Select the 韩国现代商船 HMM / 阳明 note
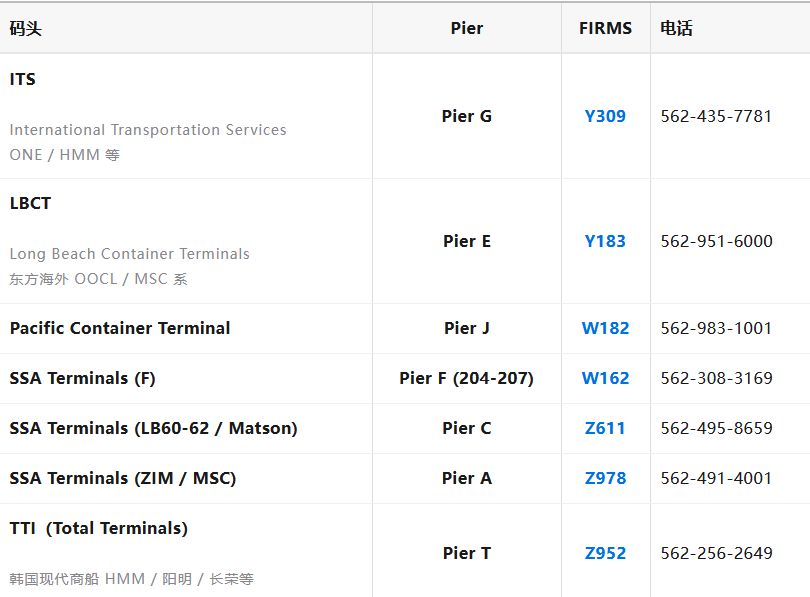The height and width of the screenshot is (597, 810). coord(132,579)
